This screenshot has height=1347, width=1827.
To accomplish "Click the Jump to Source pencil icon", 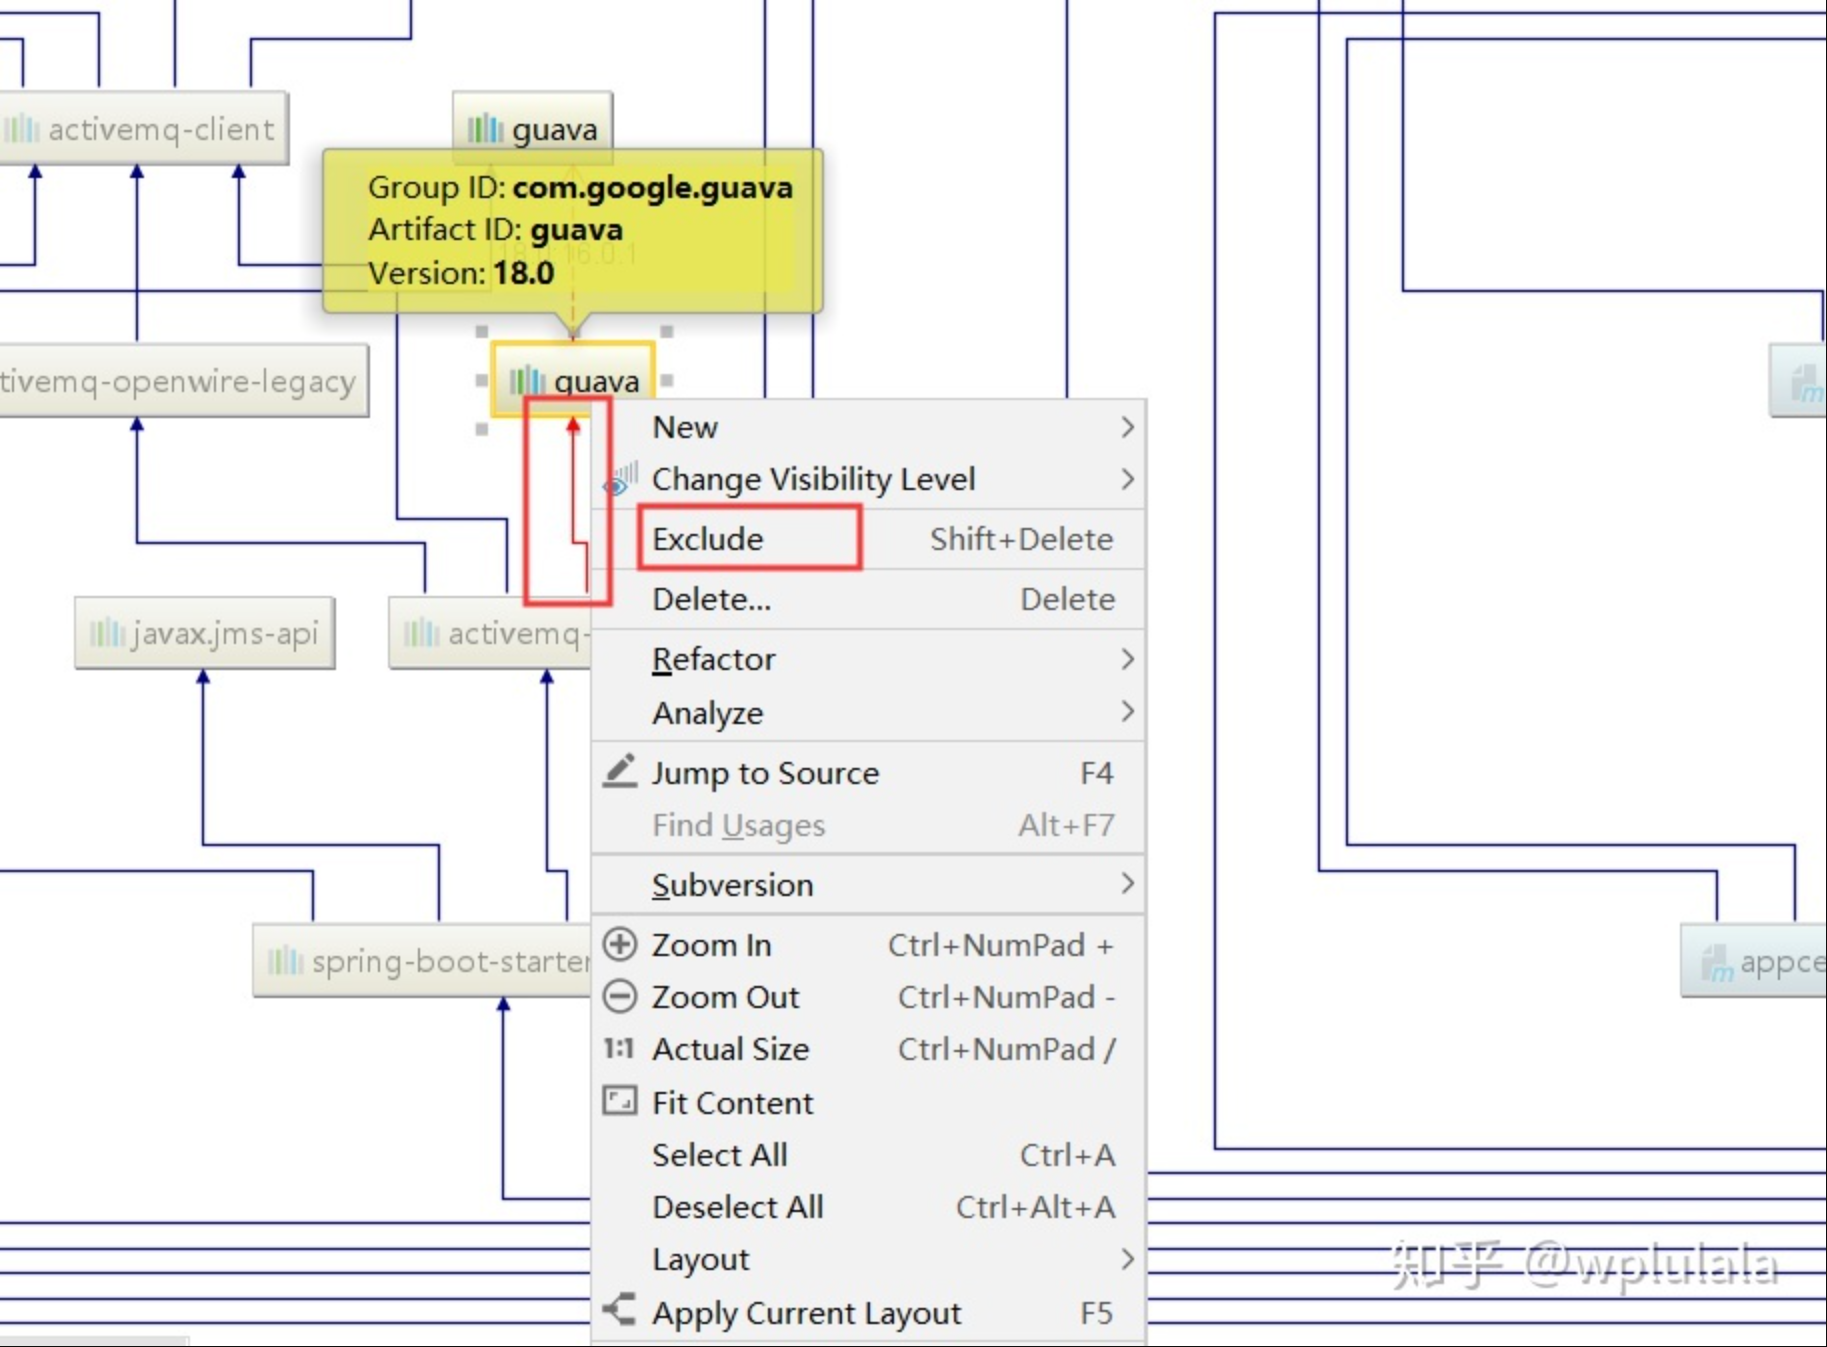I will click(620, 771).
